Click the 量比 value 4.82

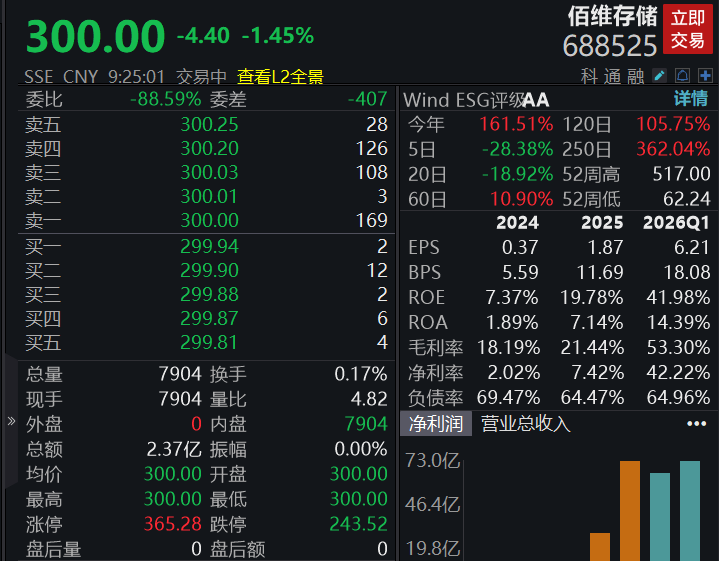[x=369, y=399]
